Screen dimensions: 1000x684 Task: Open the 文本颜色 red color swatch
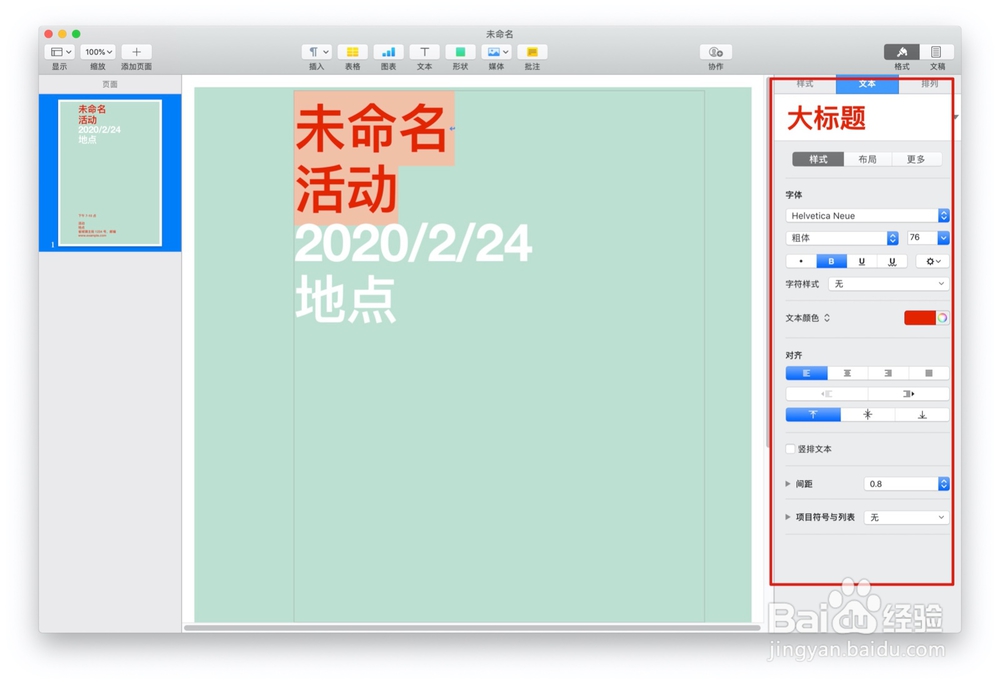click(x=916, y=317)
